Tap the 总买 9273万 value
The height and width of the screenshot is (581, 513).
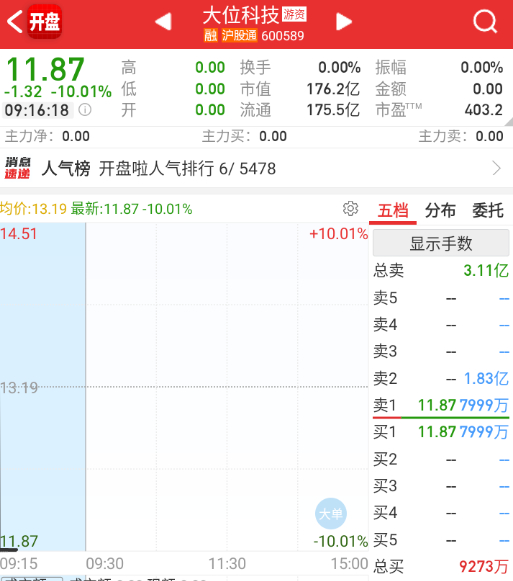(484, 566)
